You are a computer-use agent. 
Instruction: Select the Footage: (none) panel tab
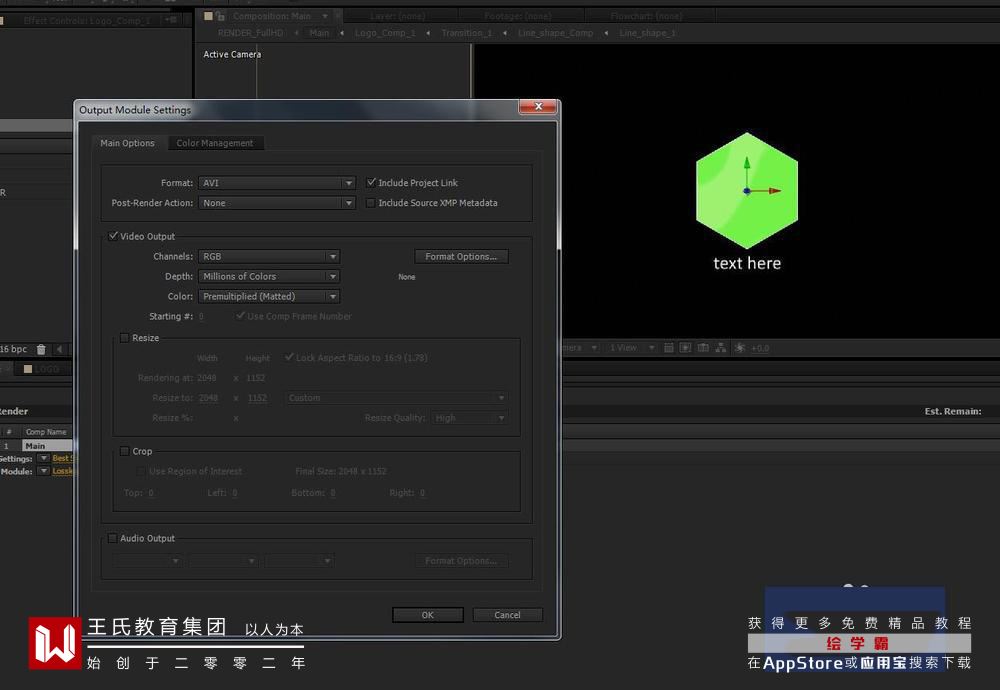(x=518, y=16)
